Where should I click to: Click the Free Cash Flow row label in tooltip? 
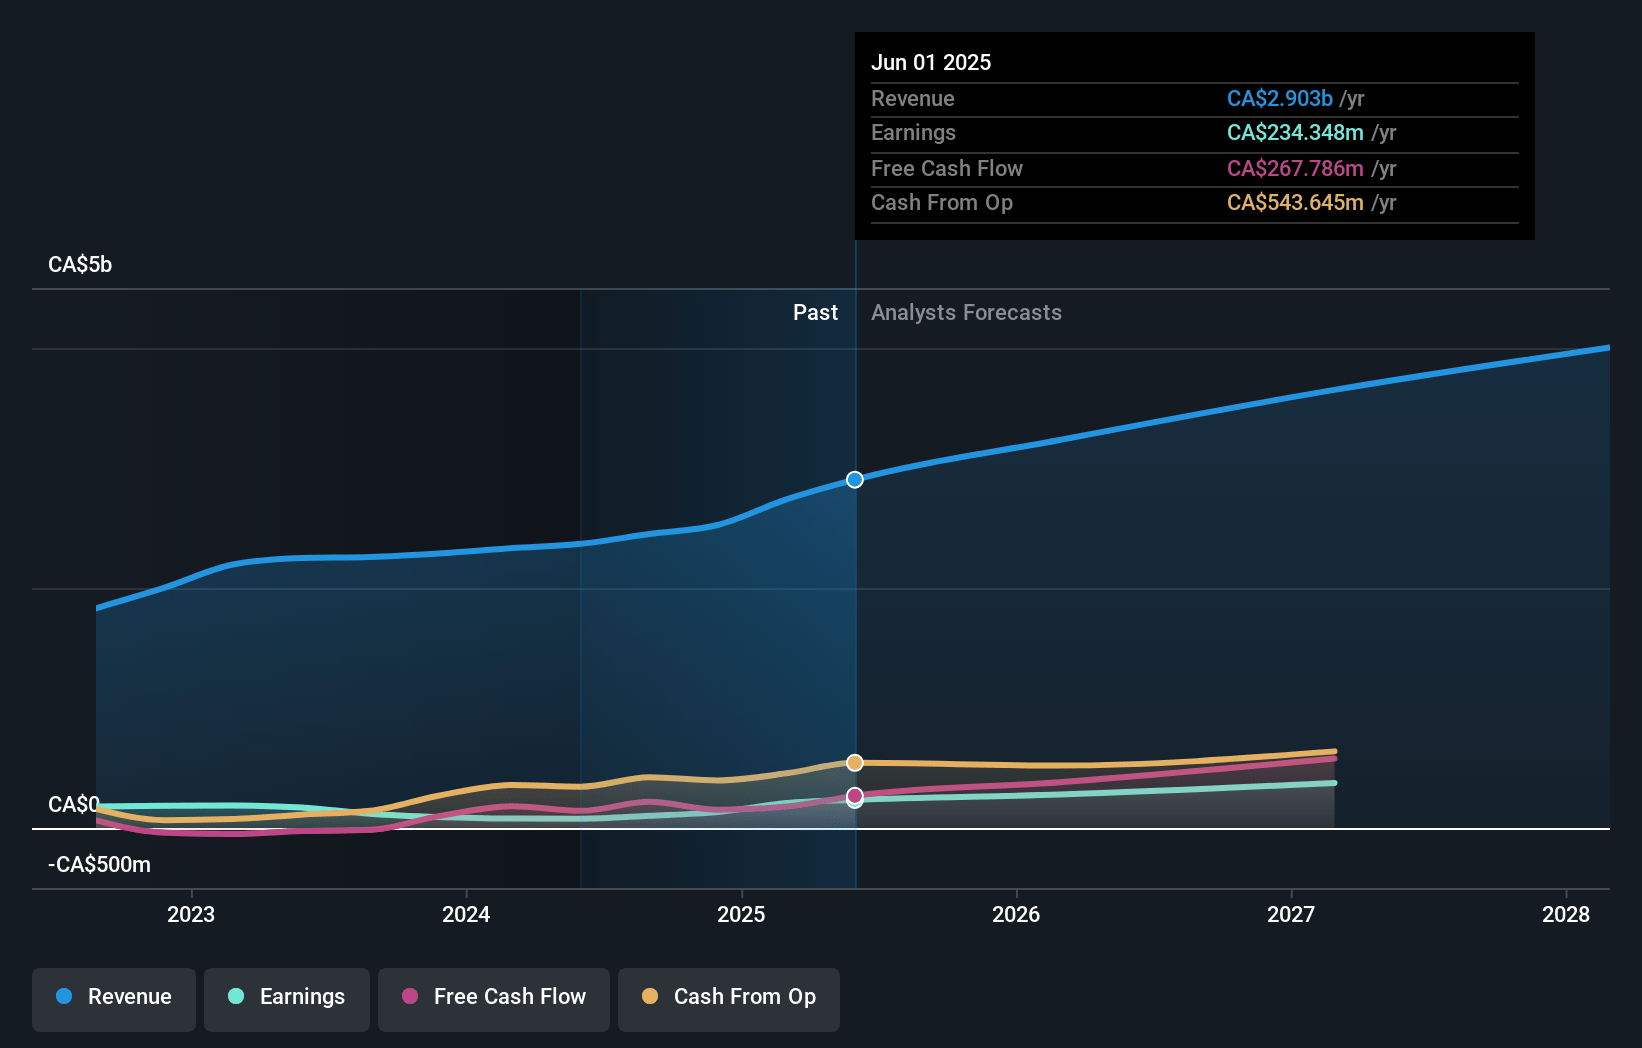point(947,169)
